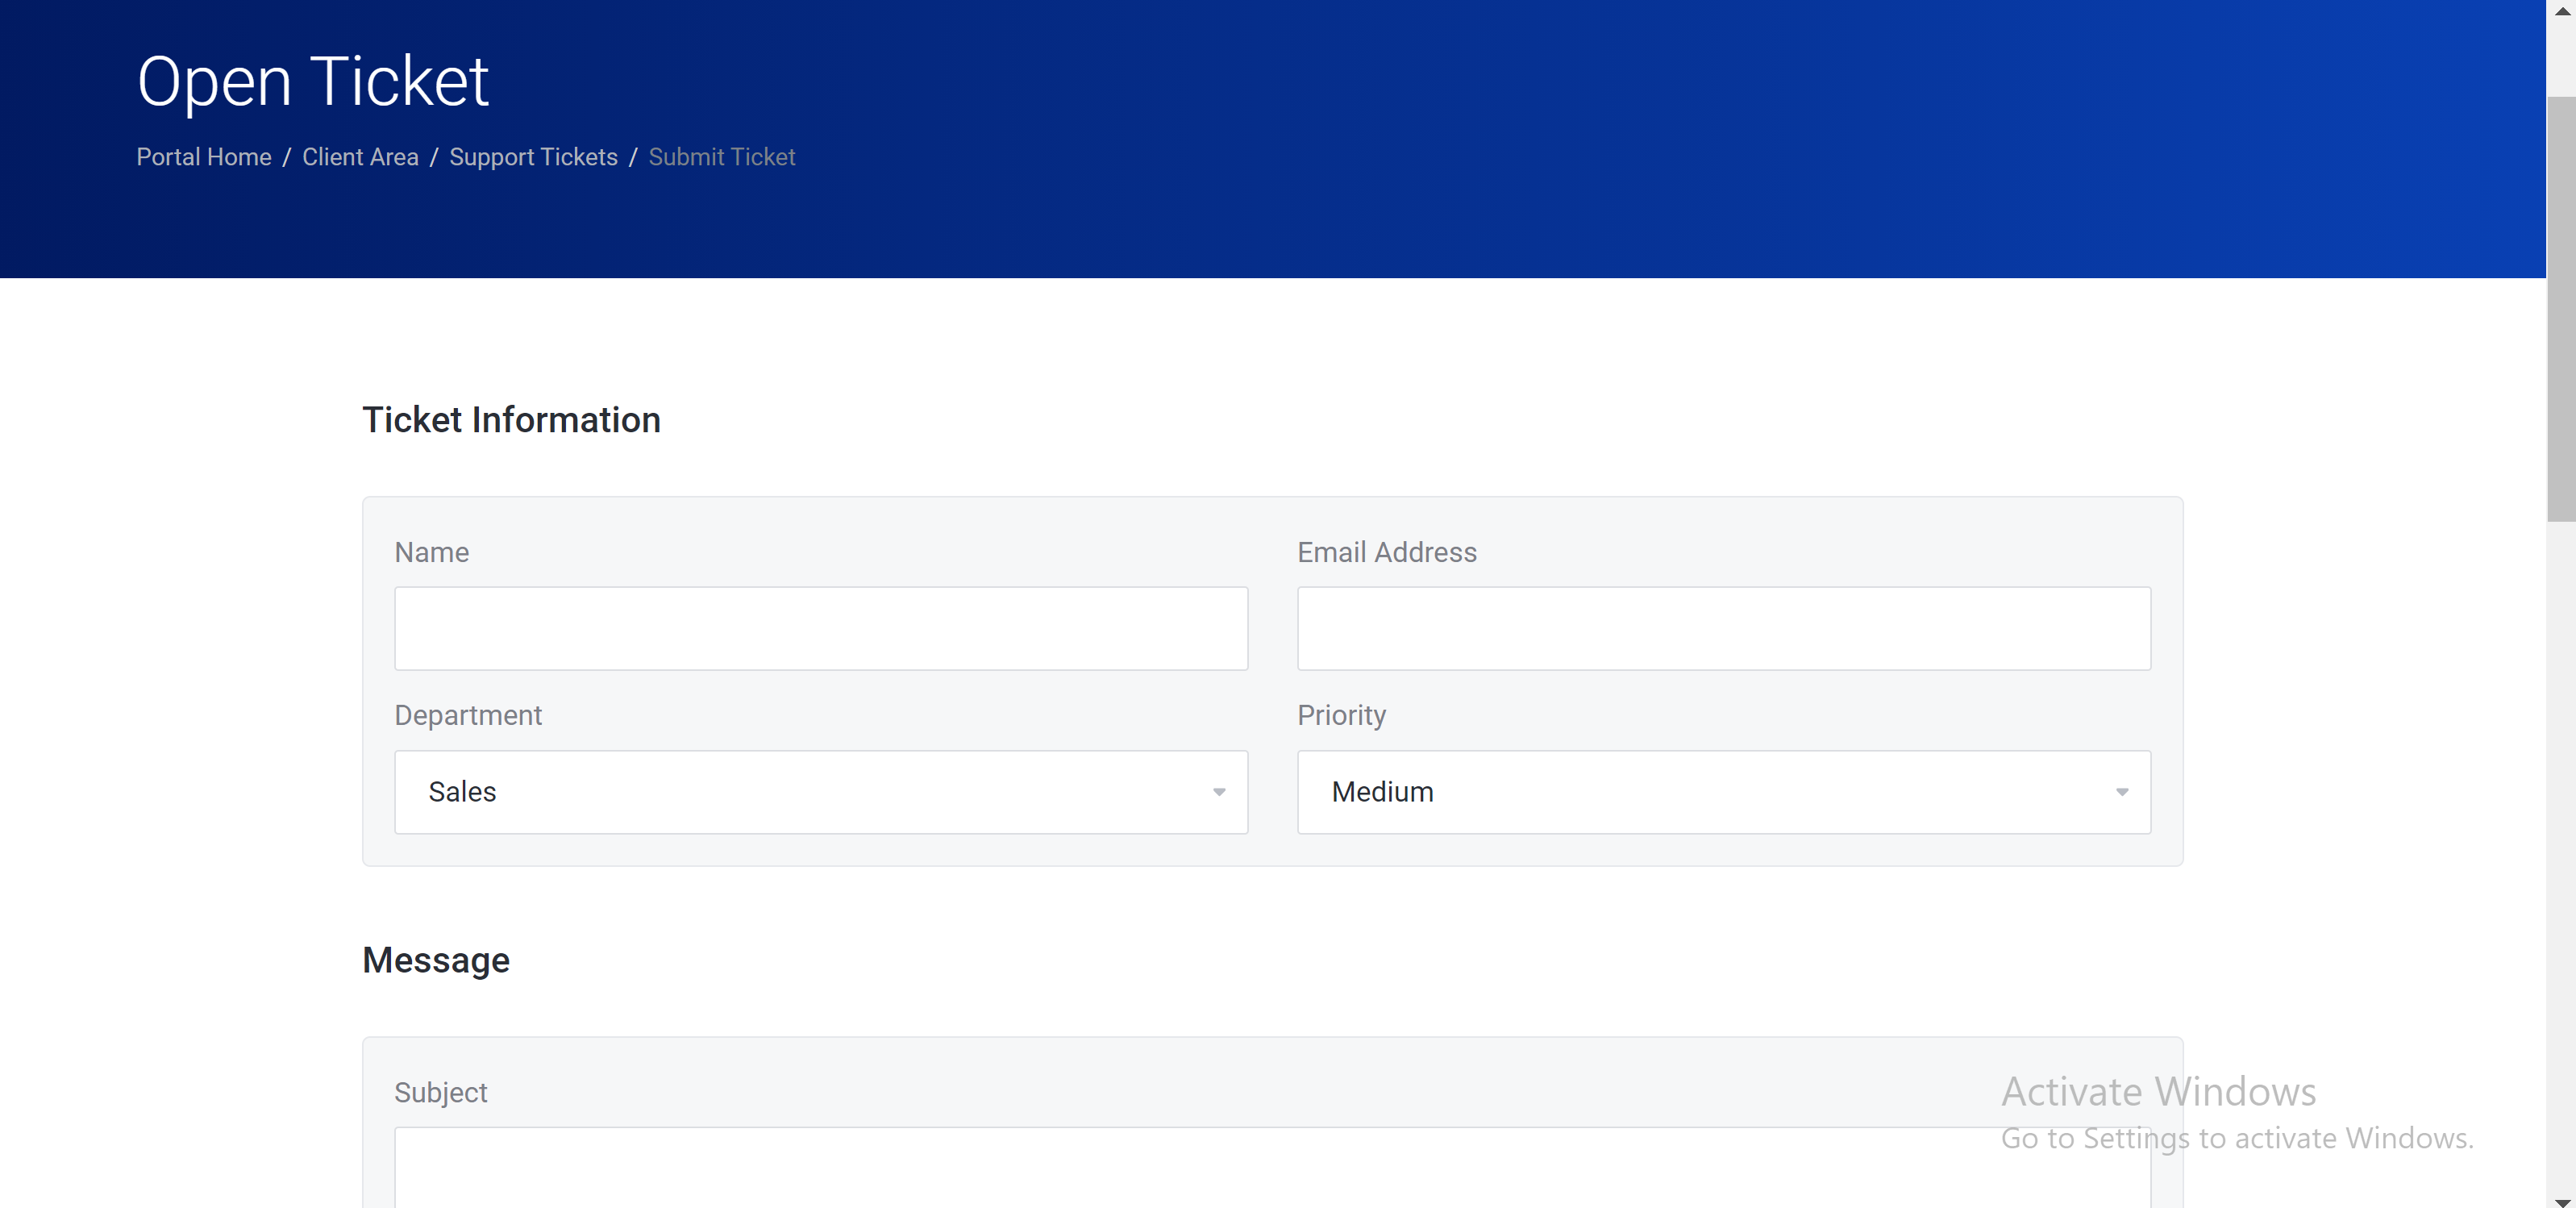Open the Priority dropdown showing Medium
Screen dimensions: 2576x1208
coord(1724,792)
